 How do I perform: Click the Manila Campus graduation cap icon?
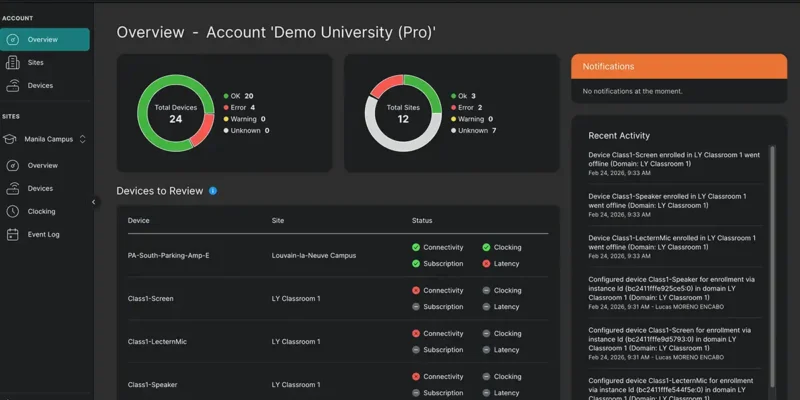coord(9,139)
